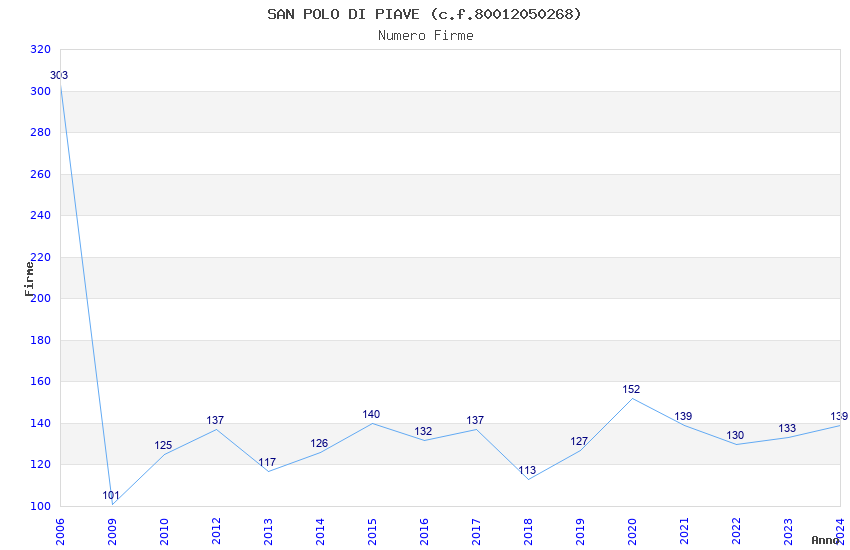Click the x-axis year 2014
The height and width of the screenshot is (550, 850).
click(320, 532)
